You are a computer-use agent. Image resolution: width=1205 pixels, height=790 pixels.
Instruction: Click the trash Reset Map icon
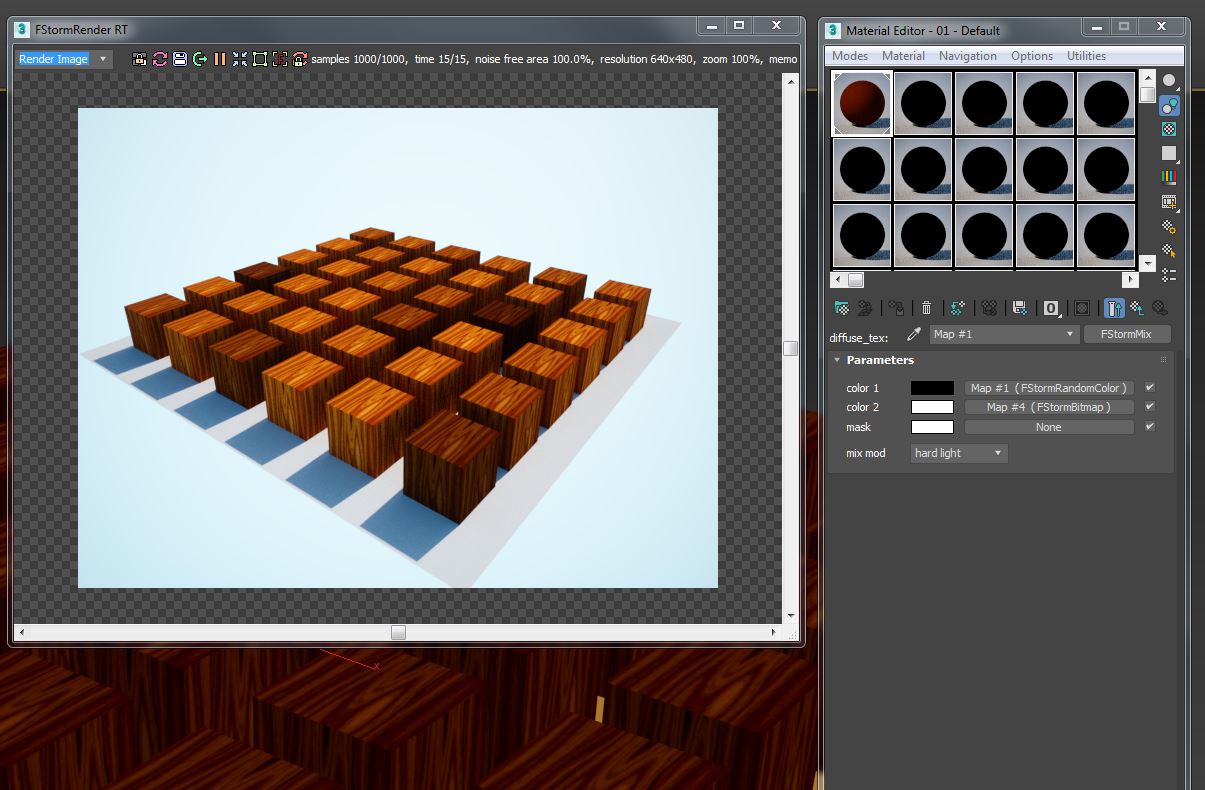point(927,308)
